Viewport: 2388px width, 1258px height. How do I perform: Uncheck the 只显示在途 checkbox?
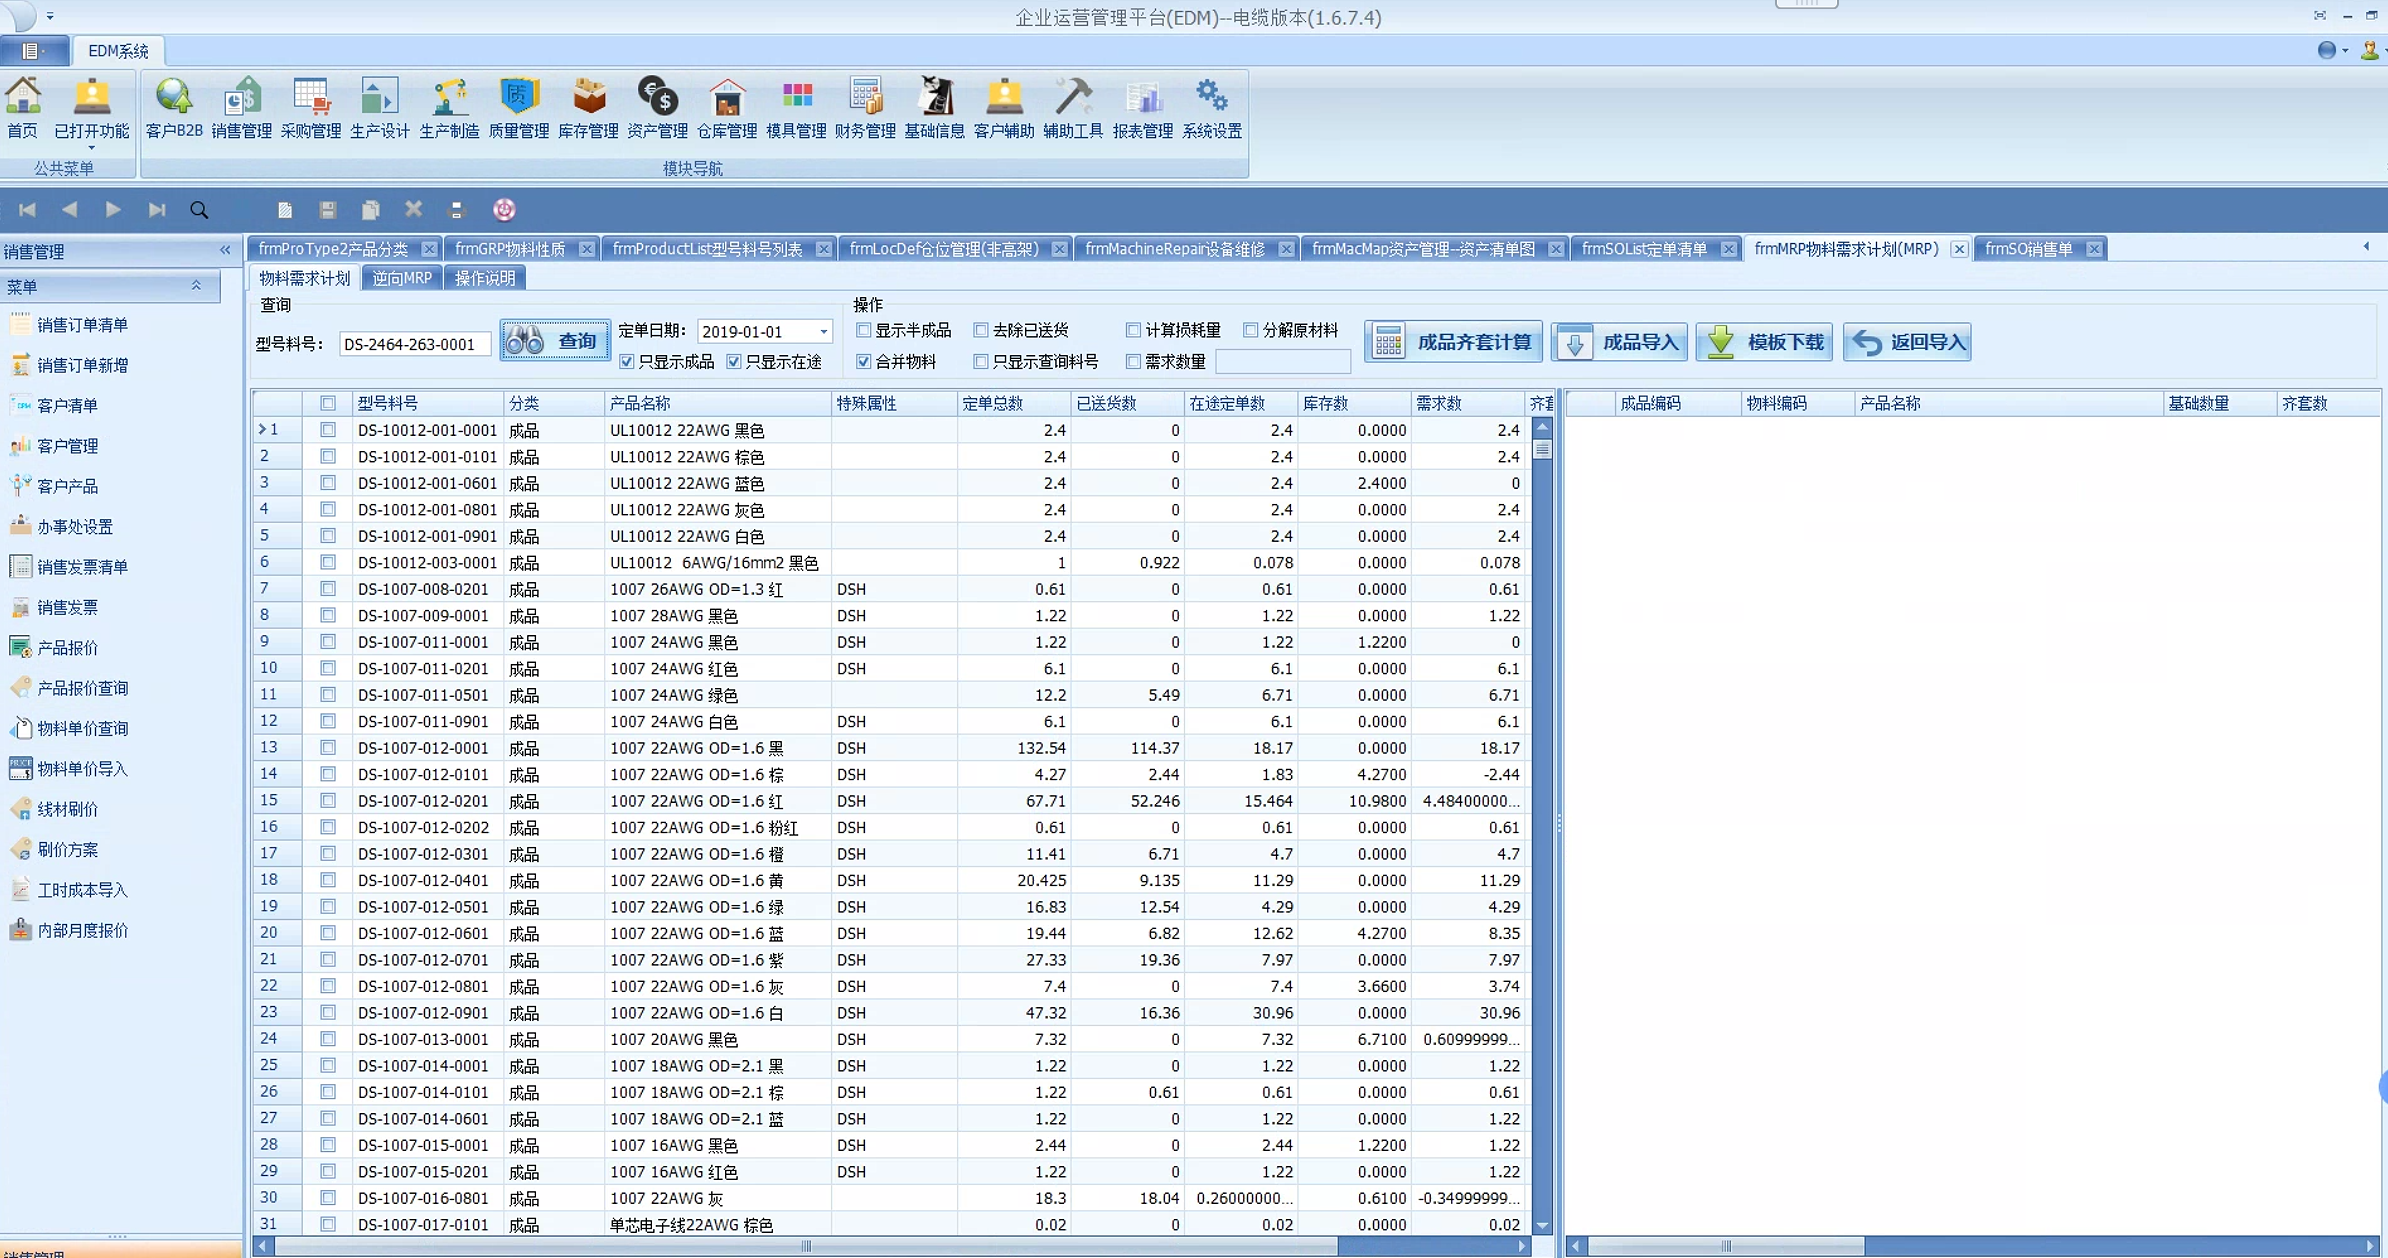pyautogui.click(x=735, y=361)
